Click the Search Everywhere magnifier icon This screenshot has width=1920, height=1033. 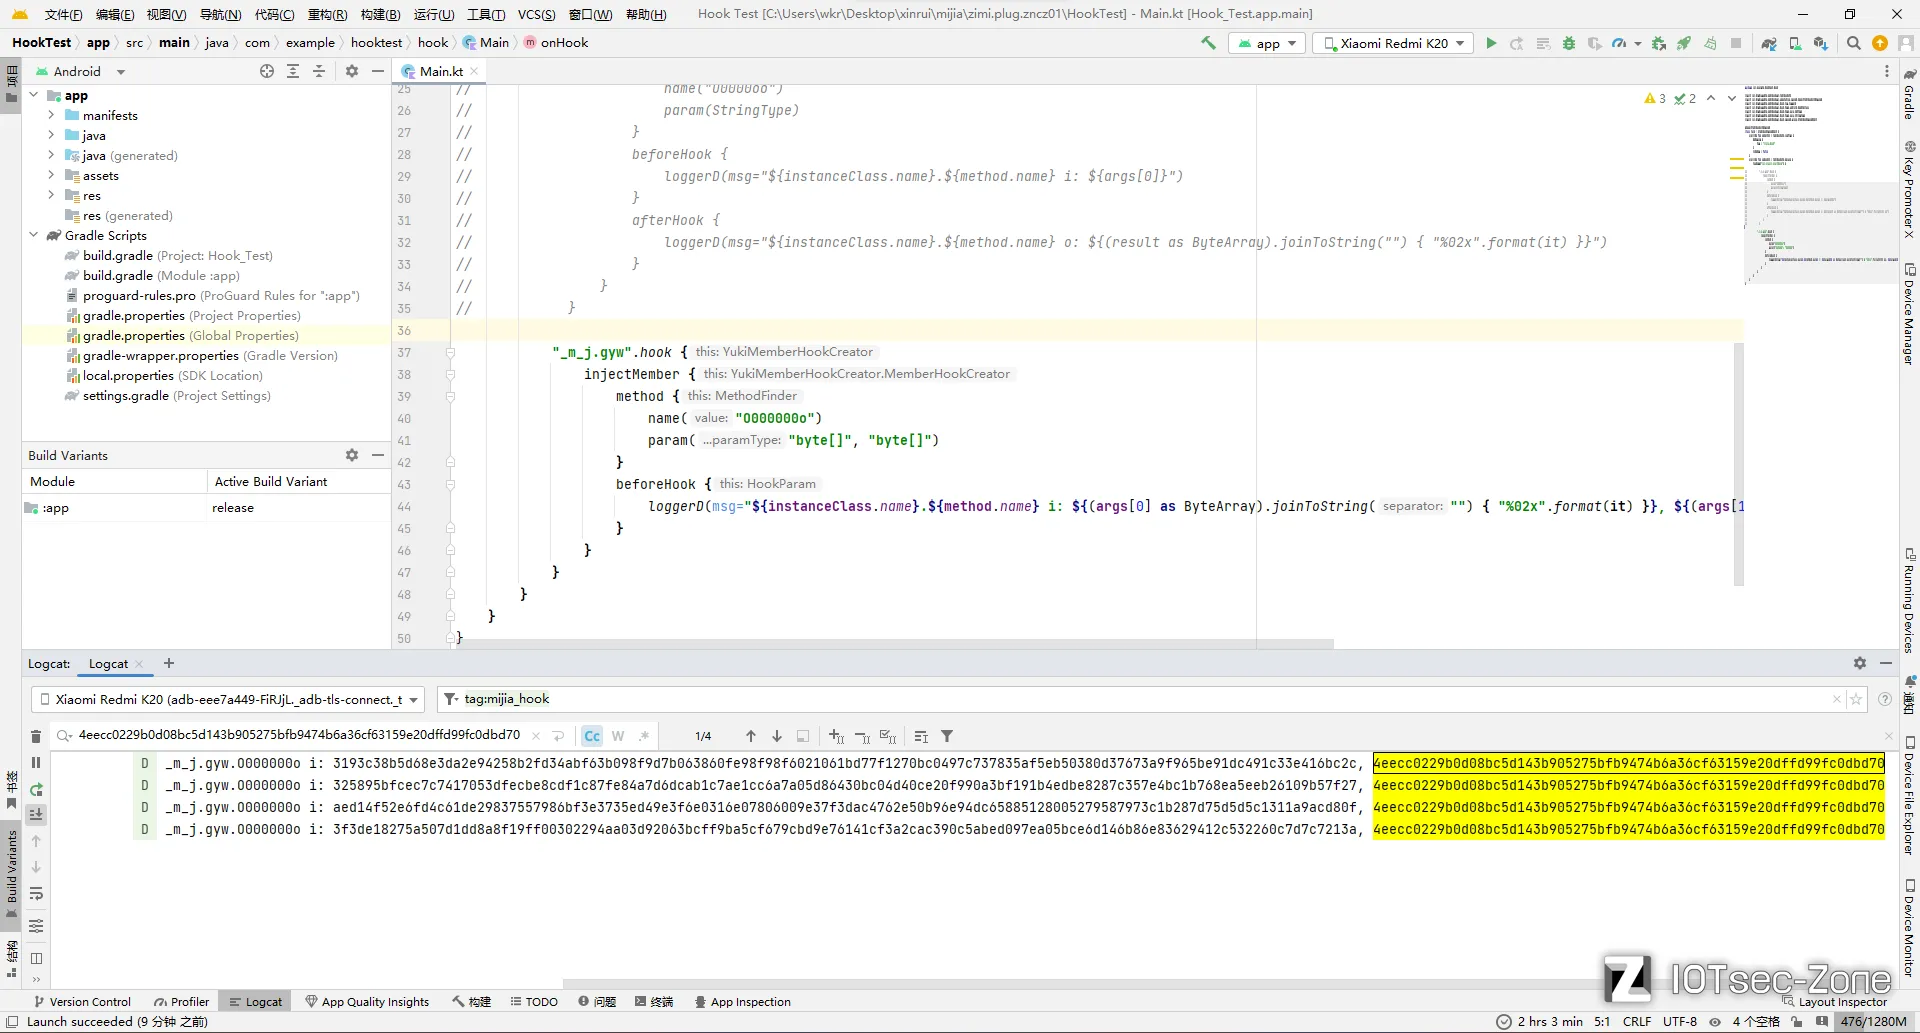point(1854,43)
